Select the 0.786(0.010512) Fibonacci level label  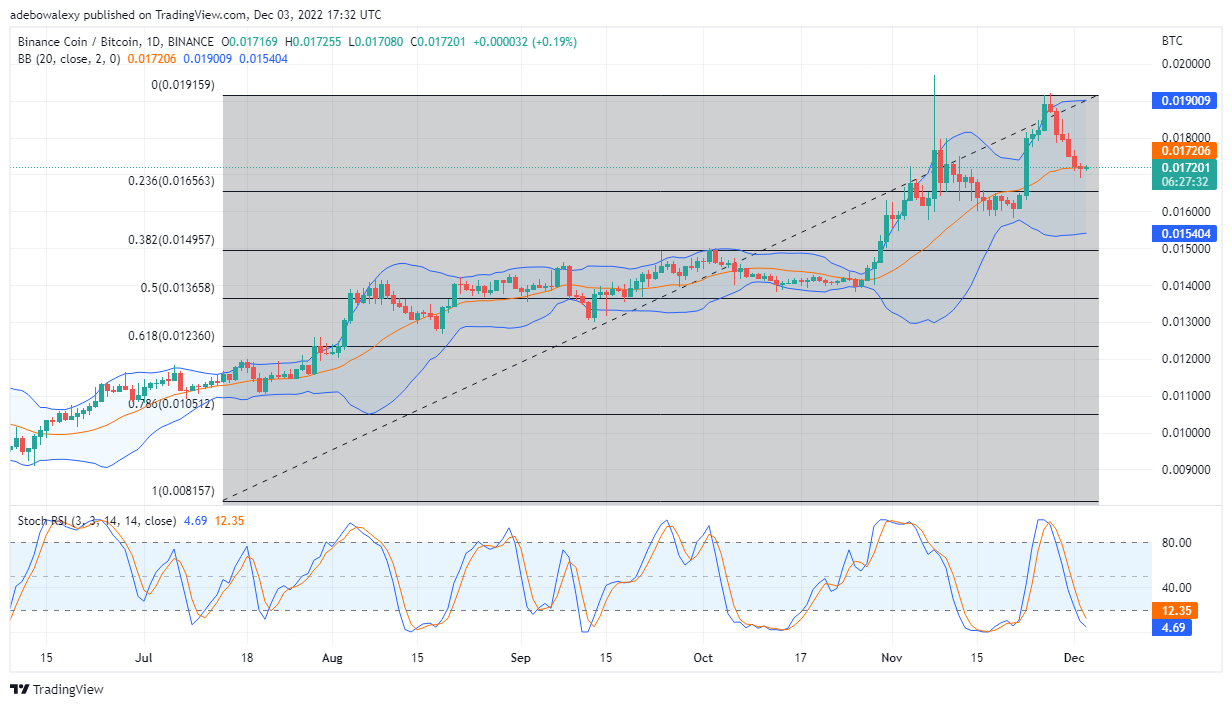[x=172, y=404]
